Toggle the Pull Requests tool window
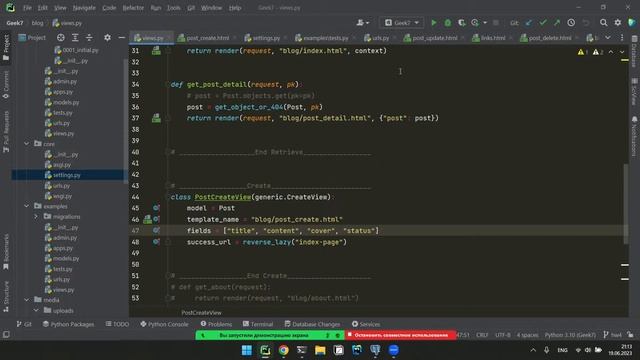640x360 pixels. pyautogui.click(x=6, y=131)
